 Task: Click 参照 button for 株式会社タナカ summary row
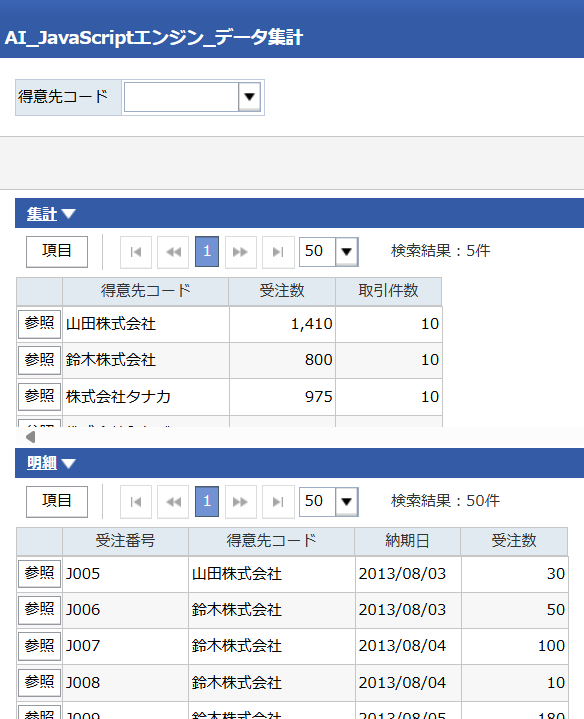(x=39, y=397)
